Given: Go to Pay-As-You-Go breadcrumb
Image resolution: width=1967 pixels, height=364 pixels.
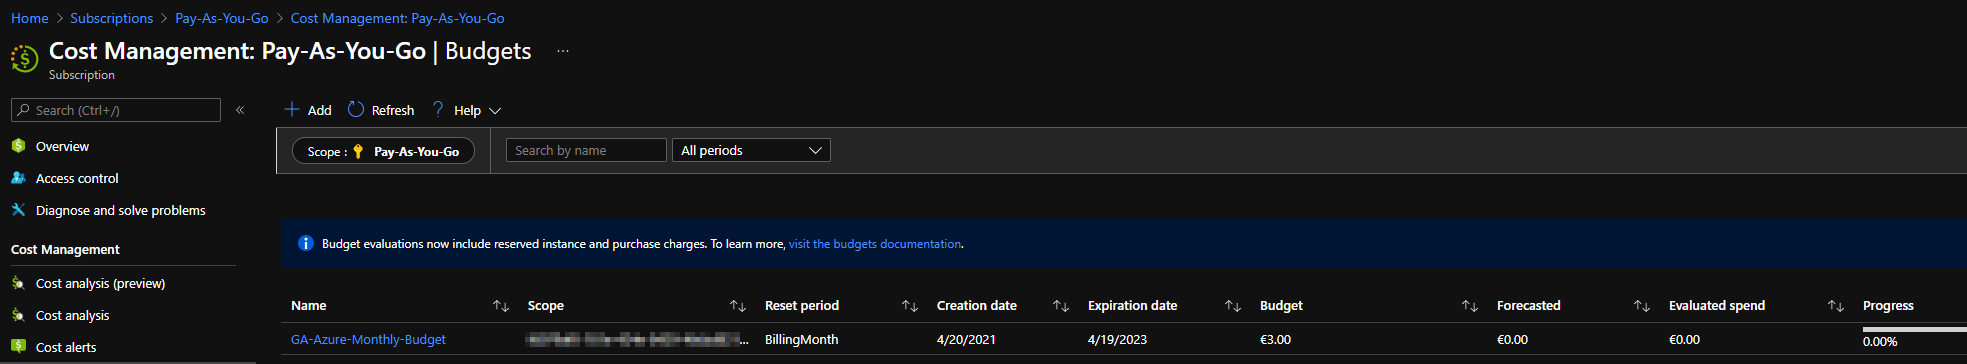Looking at the screenshot, I should pos(222,18).
